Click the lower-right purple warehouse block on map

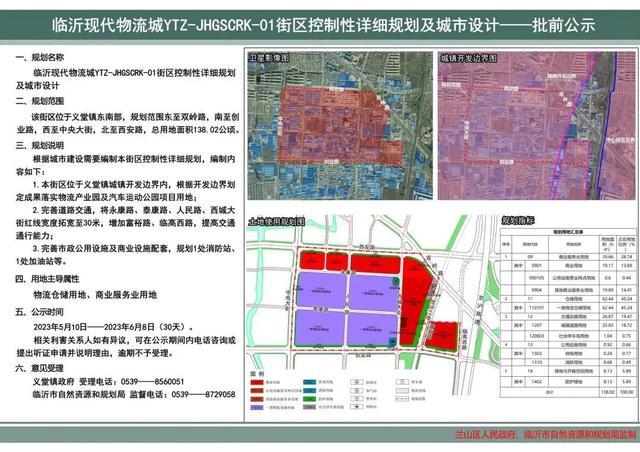point(372,328)
